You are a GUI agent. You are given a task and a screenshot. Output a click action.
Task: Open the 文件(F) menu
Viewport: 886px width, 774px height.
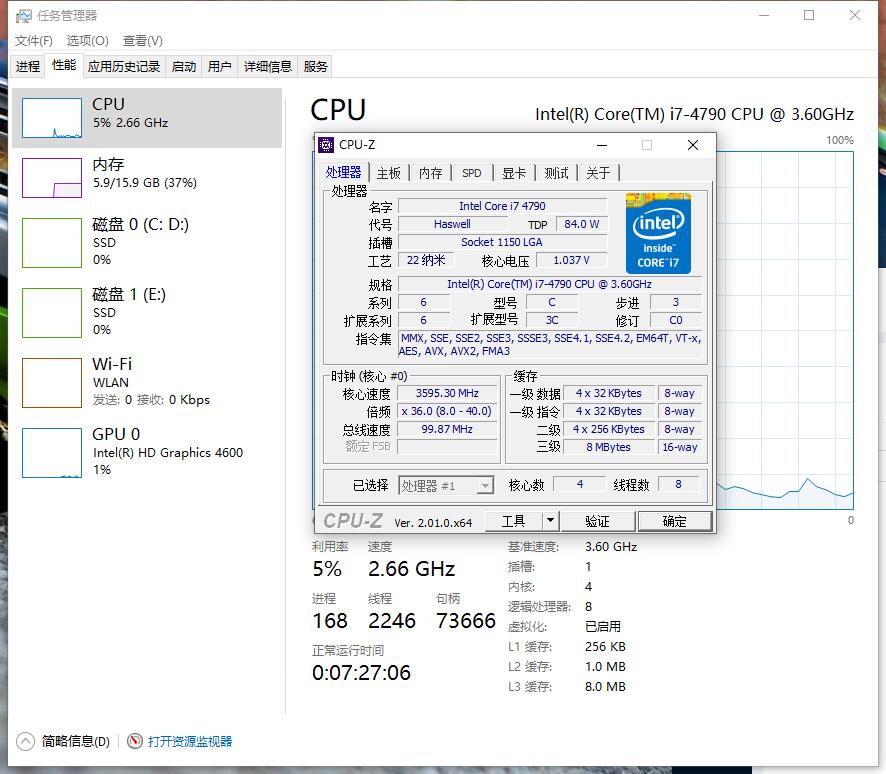pos(34,41)
